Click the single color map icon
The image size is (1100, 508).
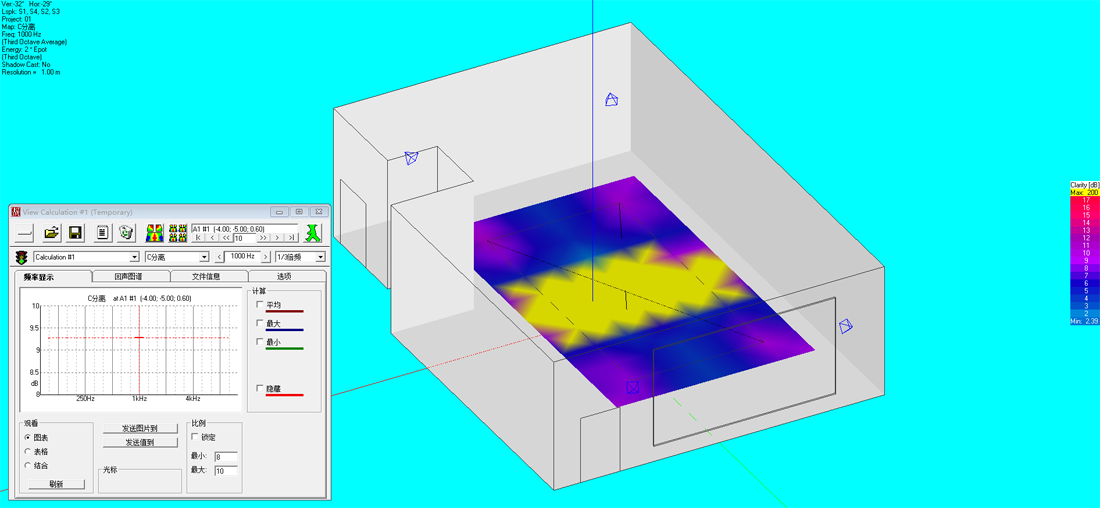(155, 233)
